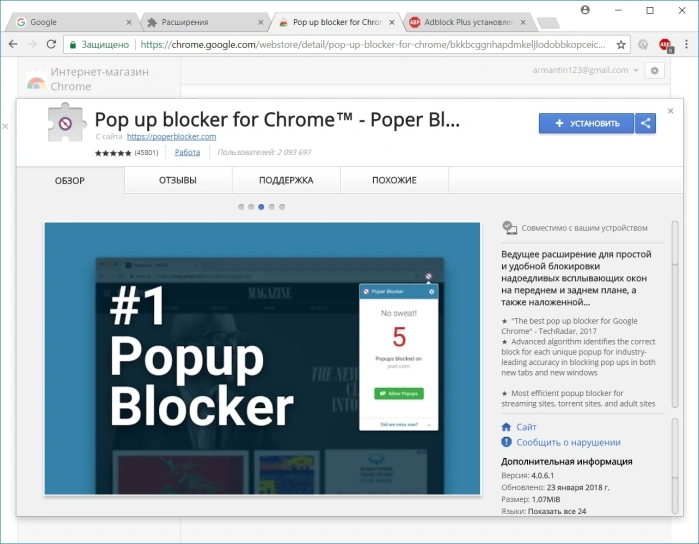This screenshot has height=544, width=699.
Task: Open the ПОХОЖИЕ section
Action: [395, 180]
